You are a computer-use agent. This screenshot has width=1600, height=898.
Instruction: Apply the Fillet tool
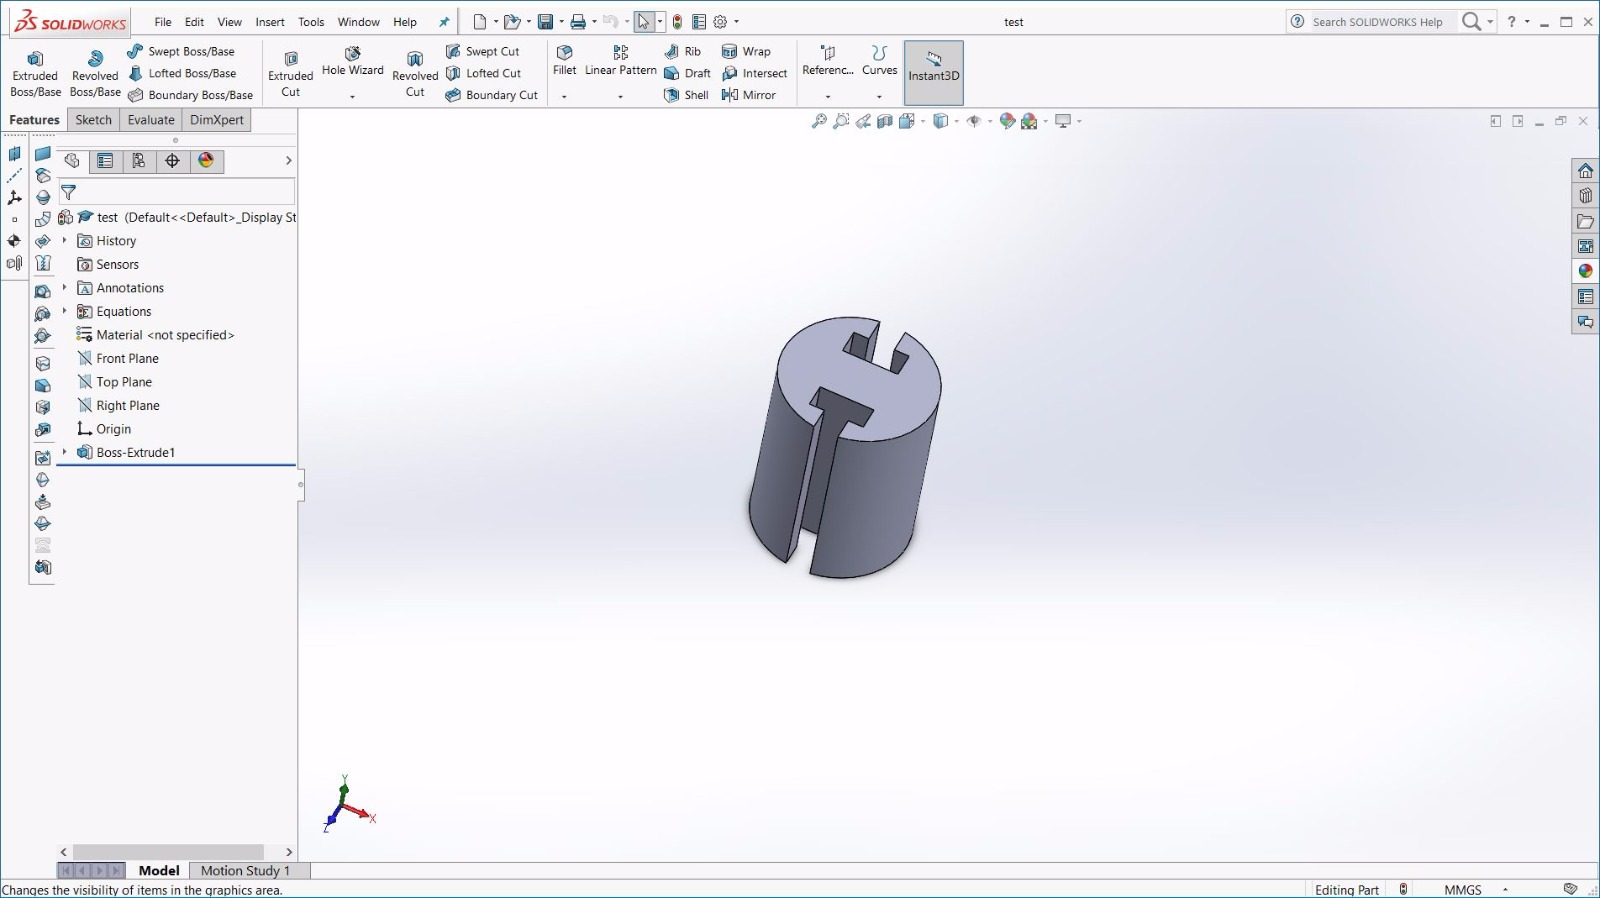(565, 61)
